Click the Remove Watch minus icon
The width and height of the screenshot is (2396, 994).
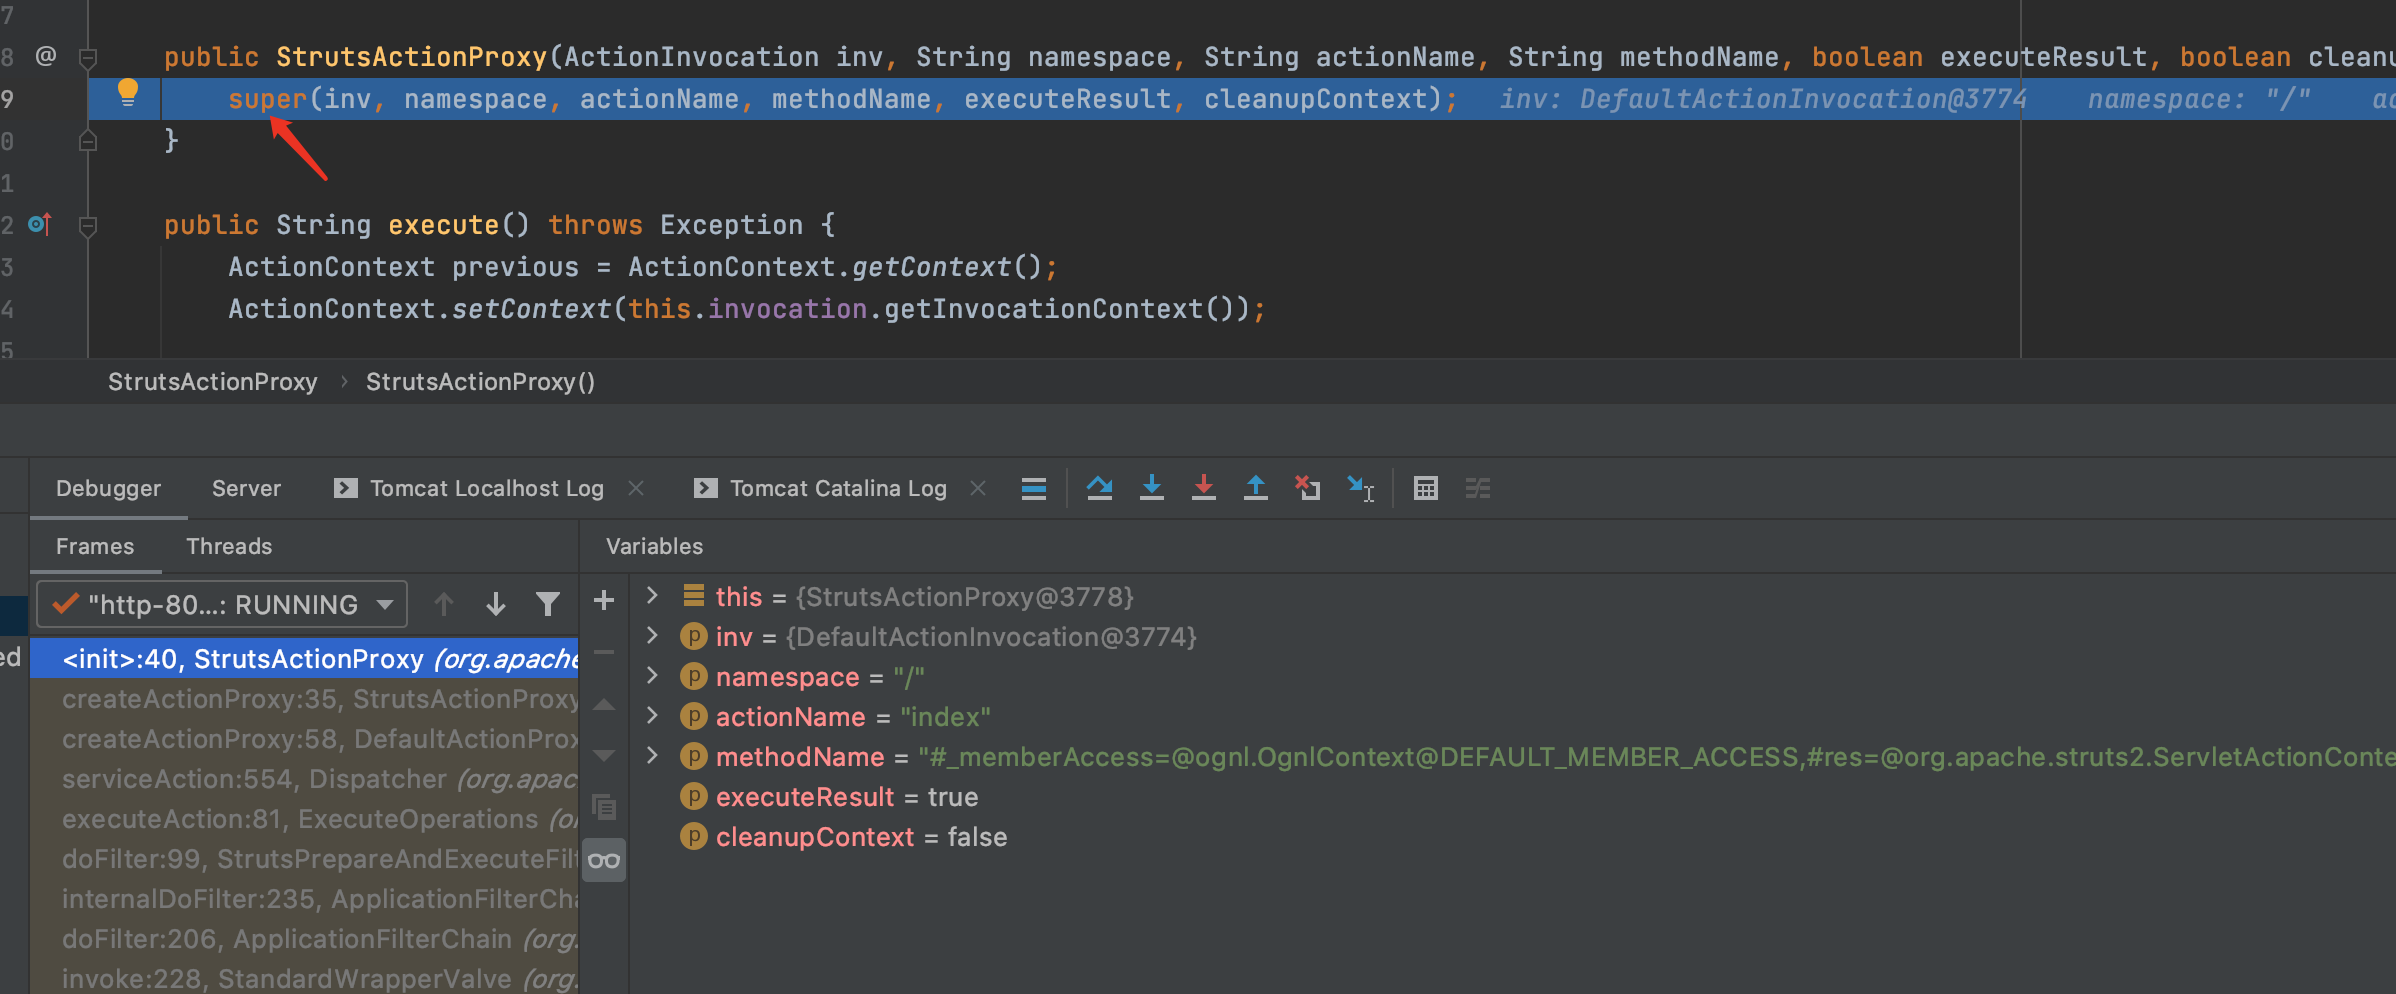604,652
